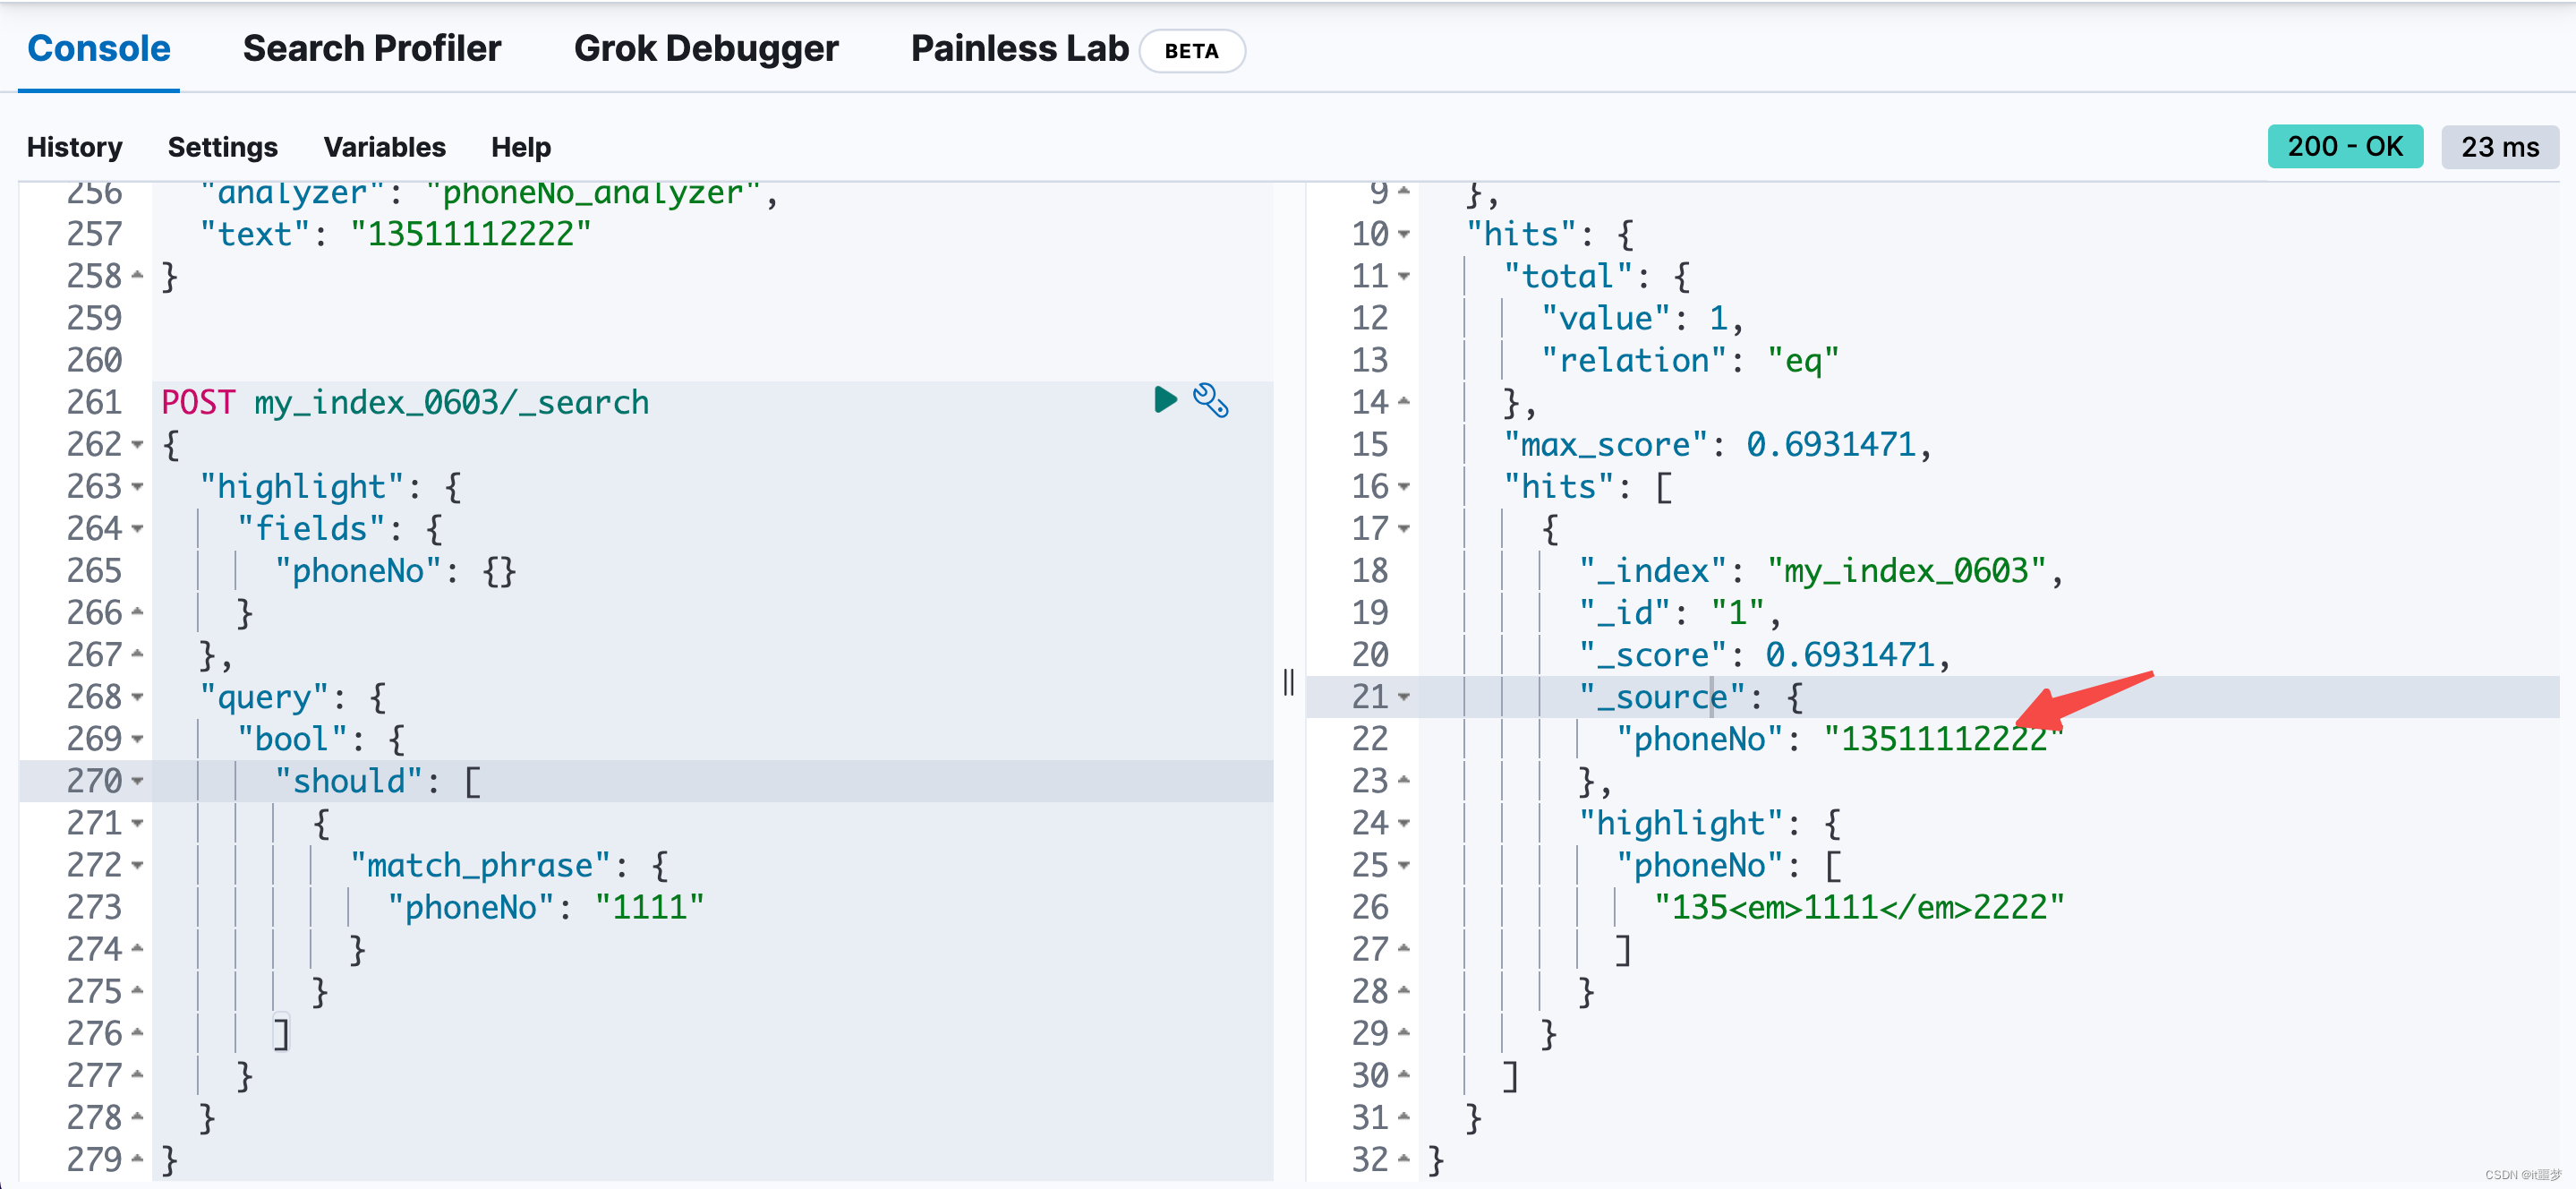Collapse the response hits block at line 10
Image resolution: width=2576 pixels, height=1189 pixels.
(1403, 234)
